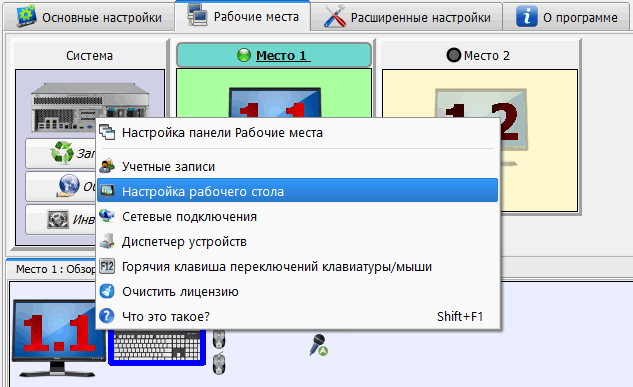Click the black status indicator of Место 2

coord(454,55)
